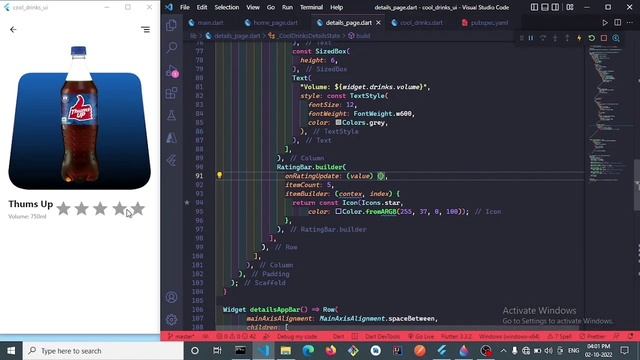Image resolution: width=640 pixels, height=360 pixels.
Task: Close the details_page.dart tab
Action: click(x=378, y=22)
